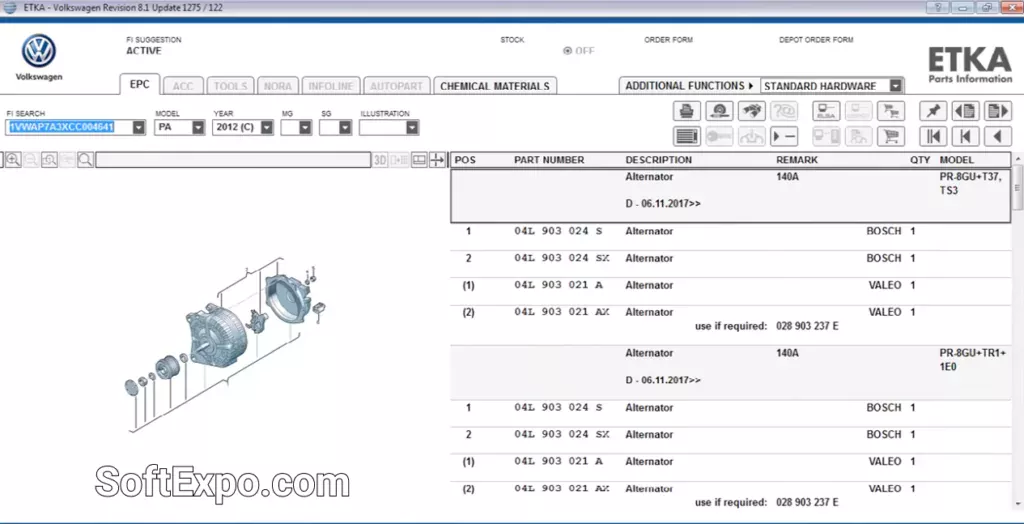Select the Alternator heading with PR-8GU+T37
Viewport: 1024px width, 524px height.
[x=731, y=196]
